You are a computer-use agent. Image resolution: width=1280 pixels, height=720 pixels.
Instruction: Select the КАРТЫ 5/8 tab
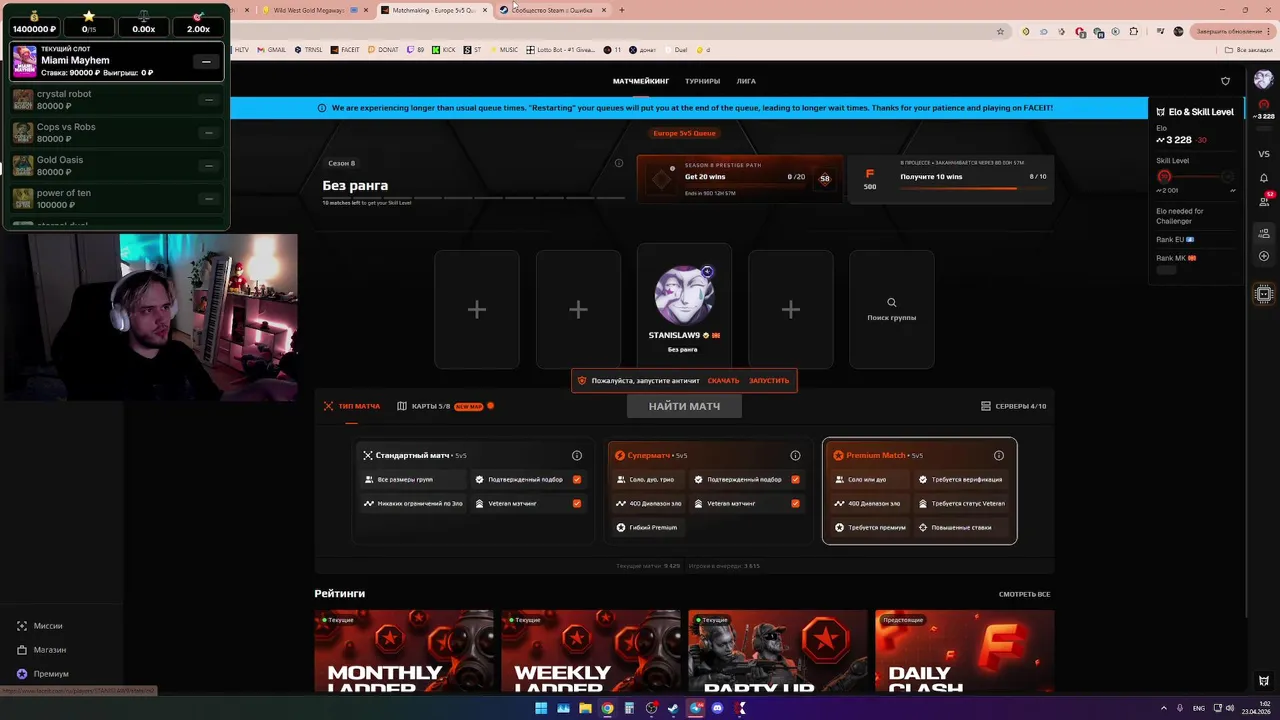pos(445,406)
